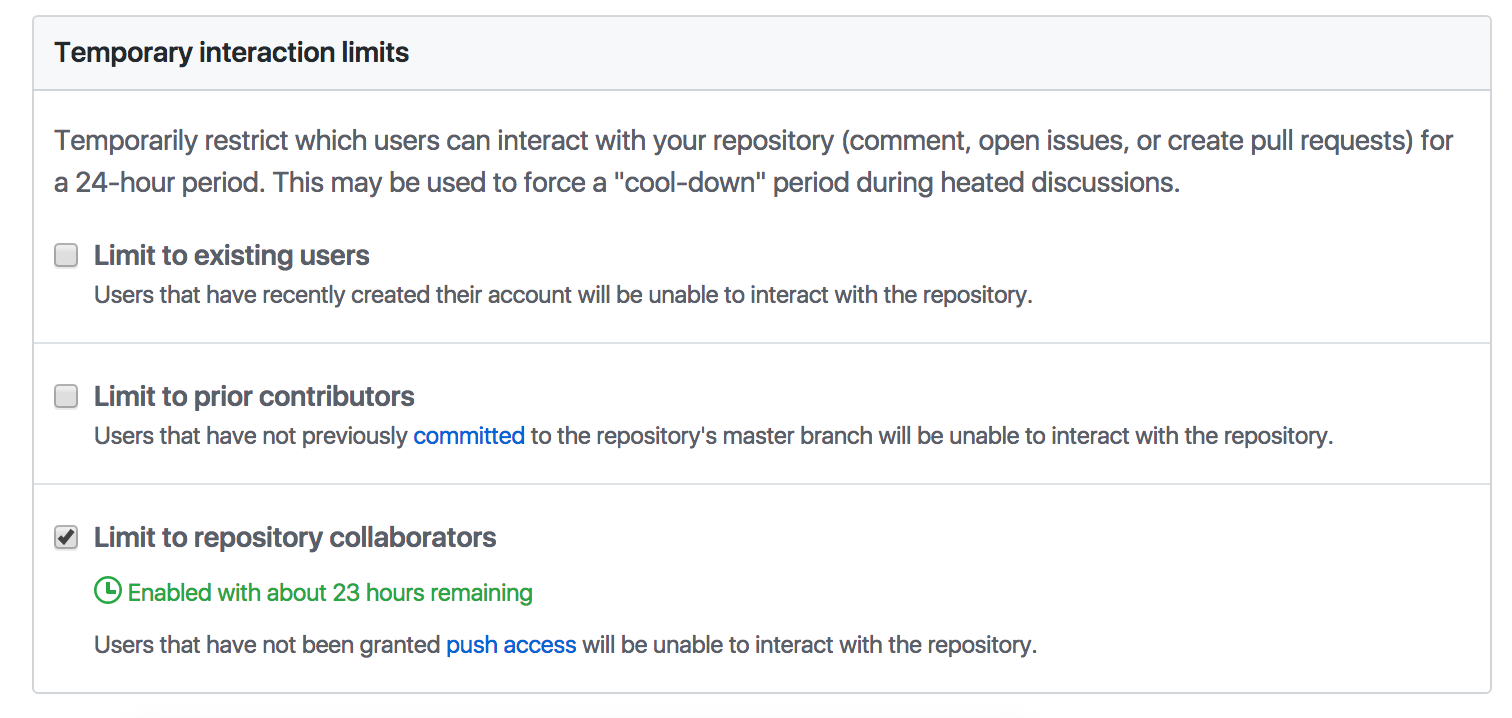Click the clock timer icon showing remaining time
The image size is (1512, 718).
pos(107,592)
